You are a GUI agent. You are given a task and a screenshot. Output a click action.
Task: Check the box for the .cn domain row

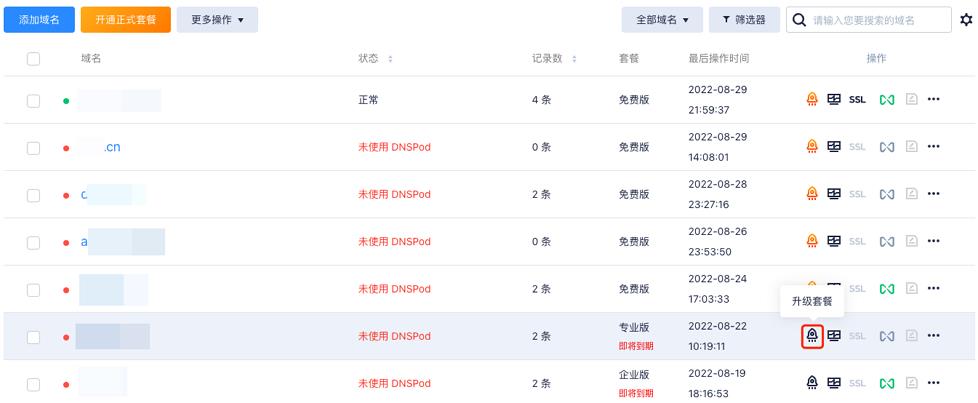34,148
